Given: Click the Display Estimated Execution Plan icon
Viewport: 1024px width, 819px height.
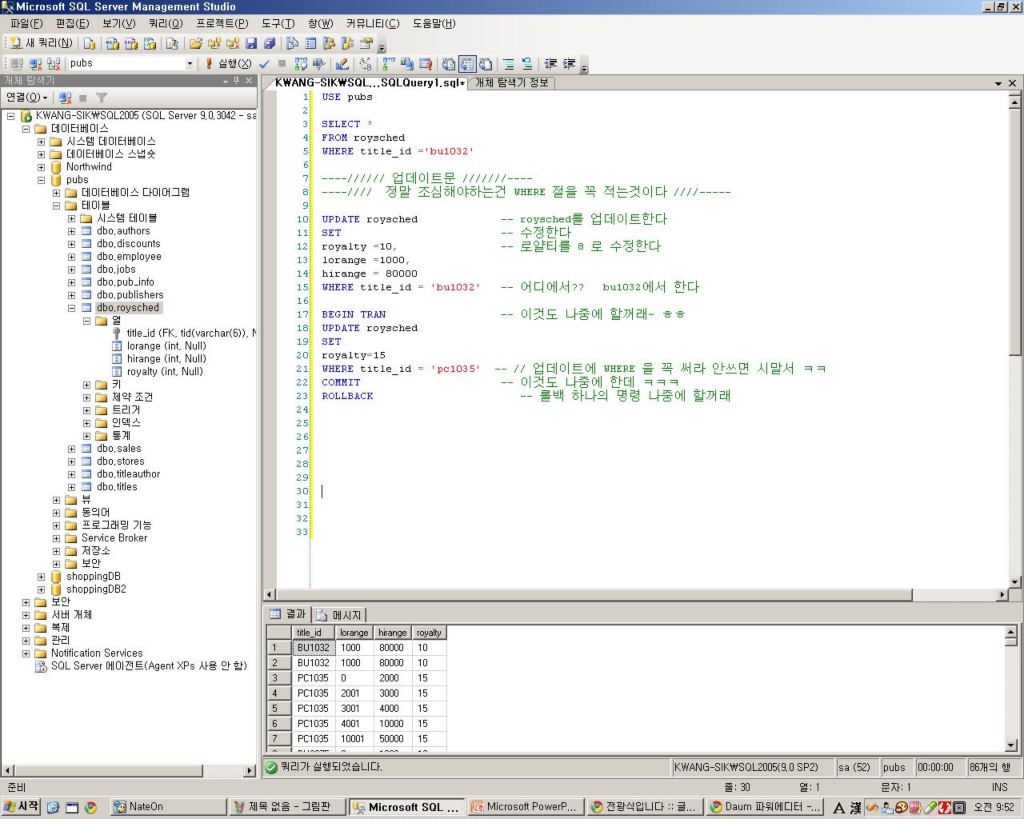Looking at the screenshot, I should click(300, 63).
